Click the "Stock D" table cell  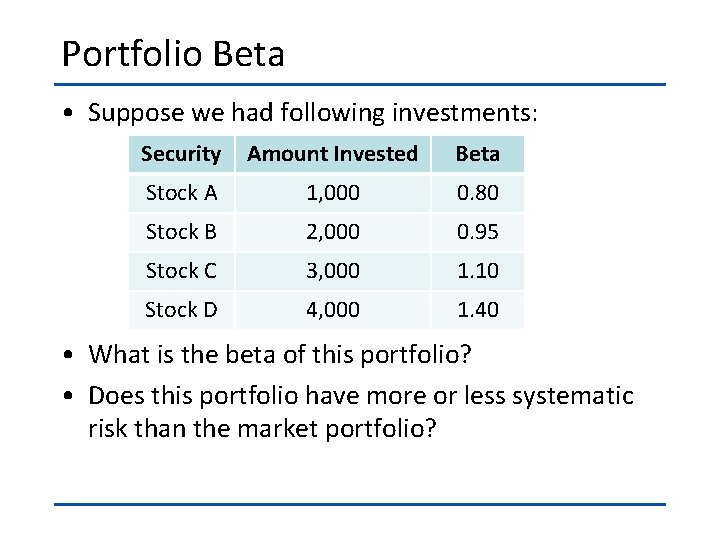[x=181, y=309]
